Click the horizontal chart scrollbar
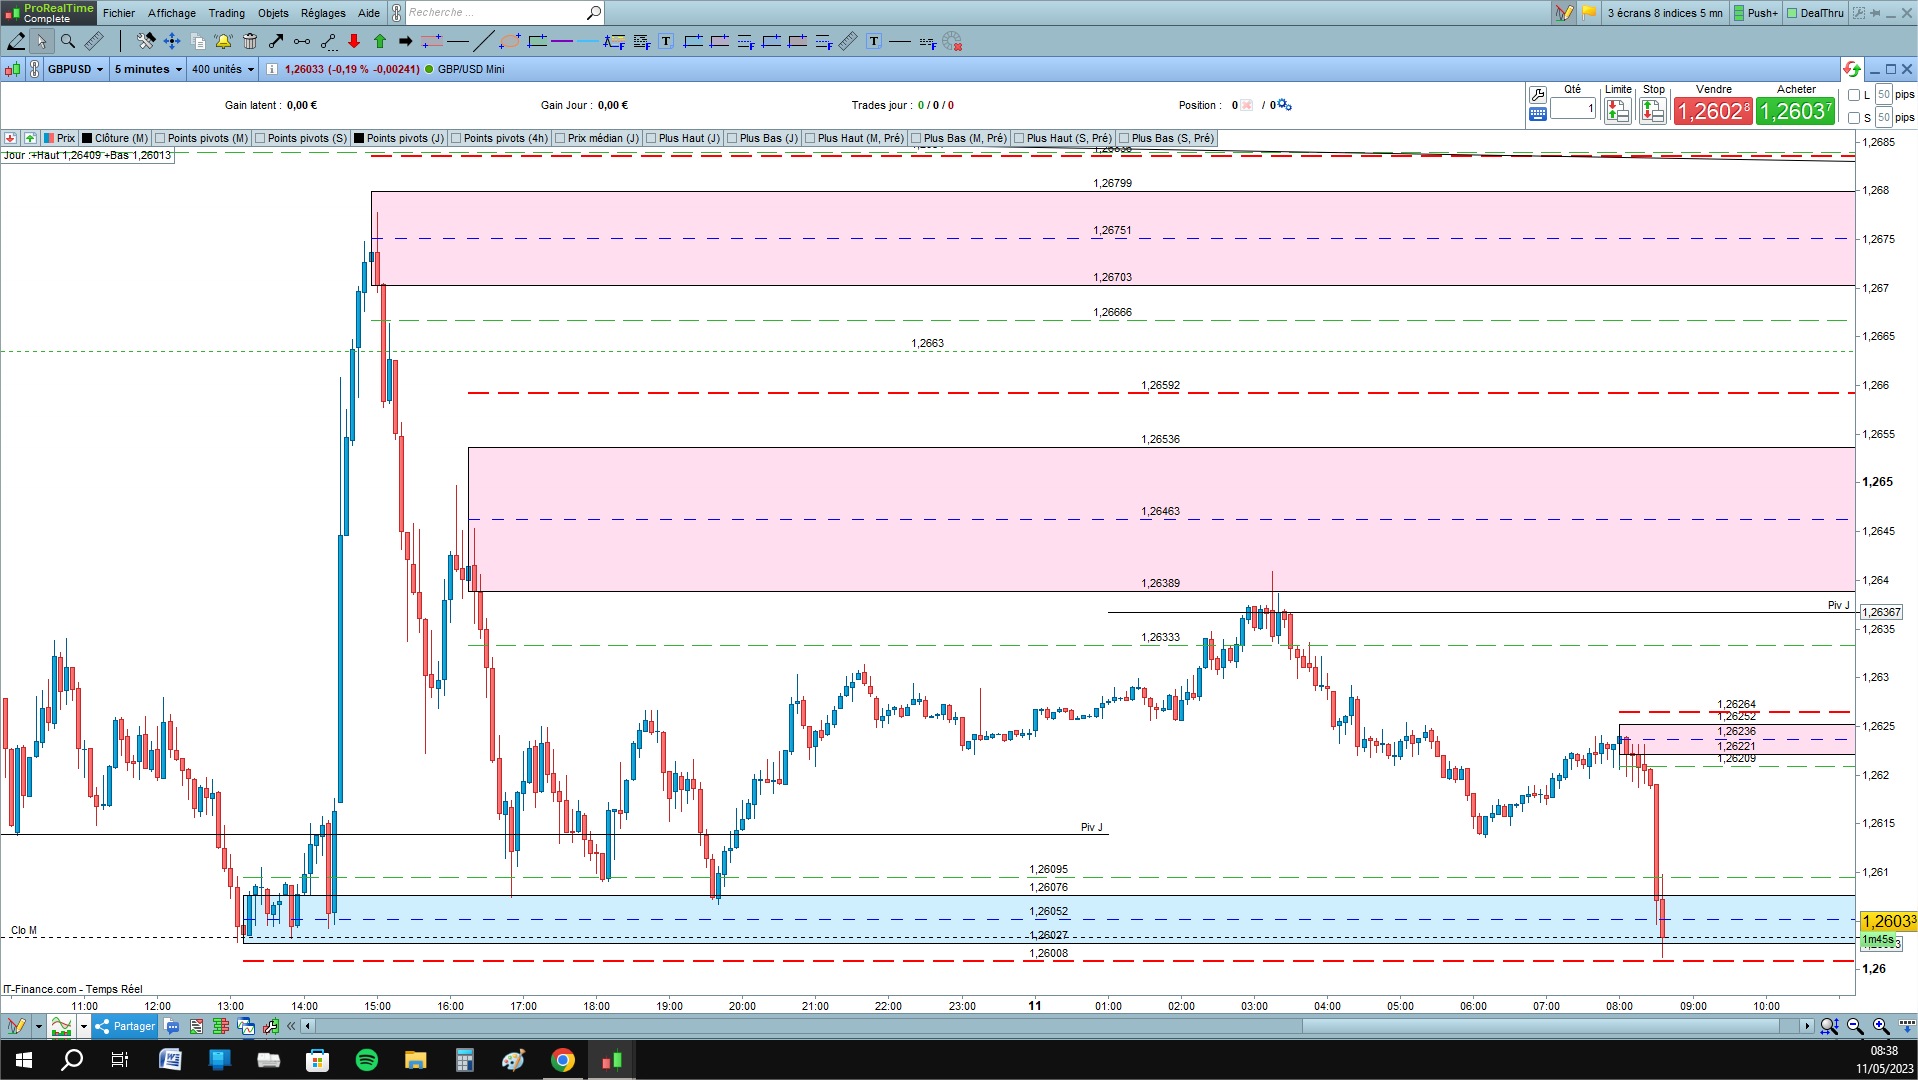This screenshot has width=1918, height=1080. [x=1056, y=1026]
